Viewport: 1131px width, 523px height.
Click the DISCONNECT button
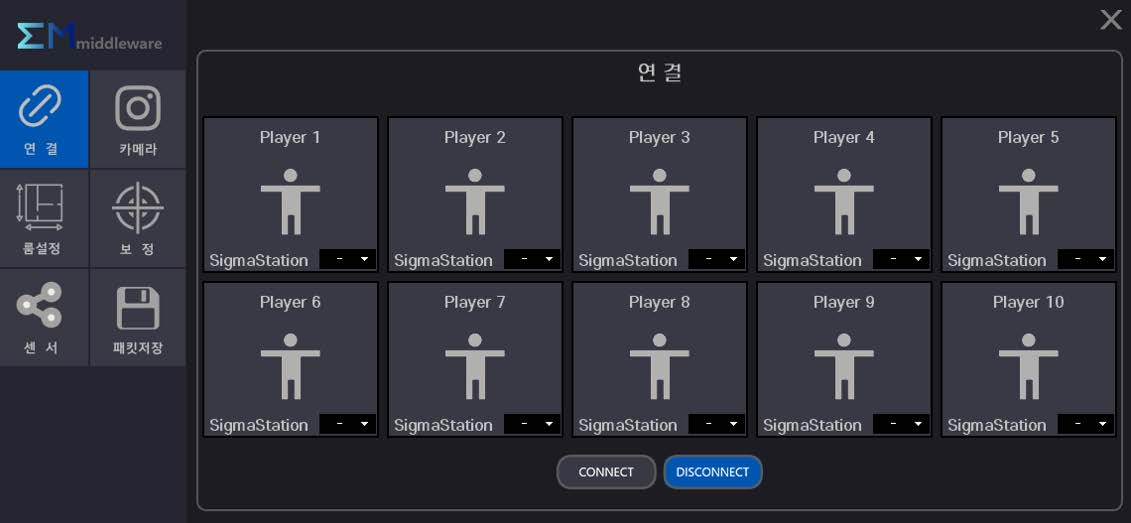click(713, 472)
